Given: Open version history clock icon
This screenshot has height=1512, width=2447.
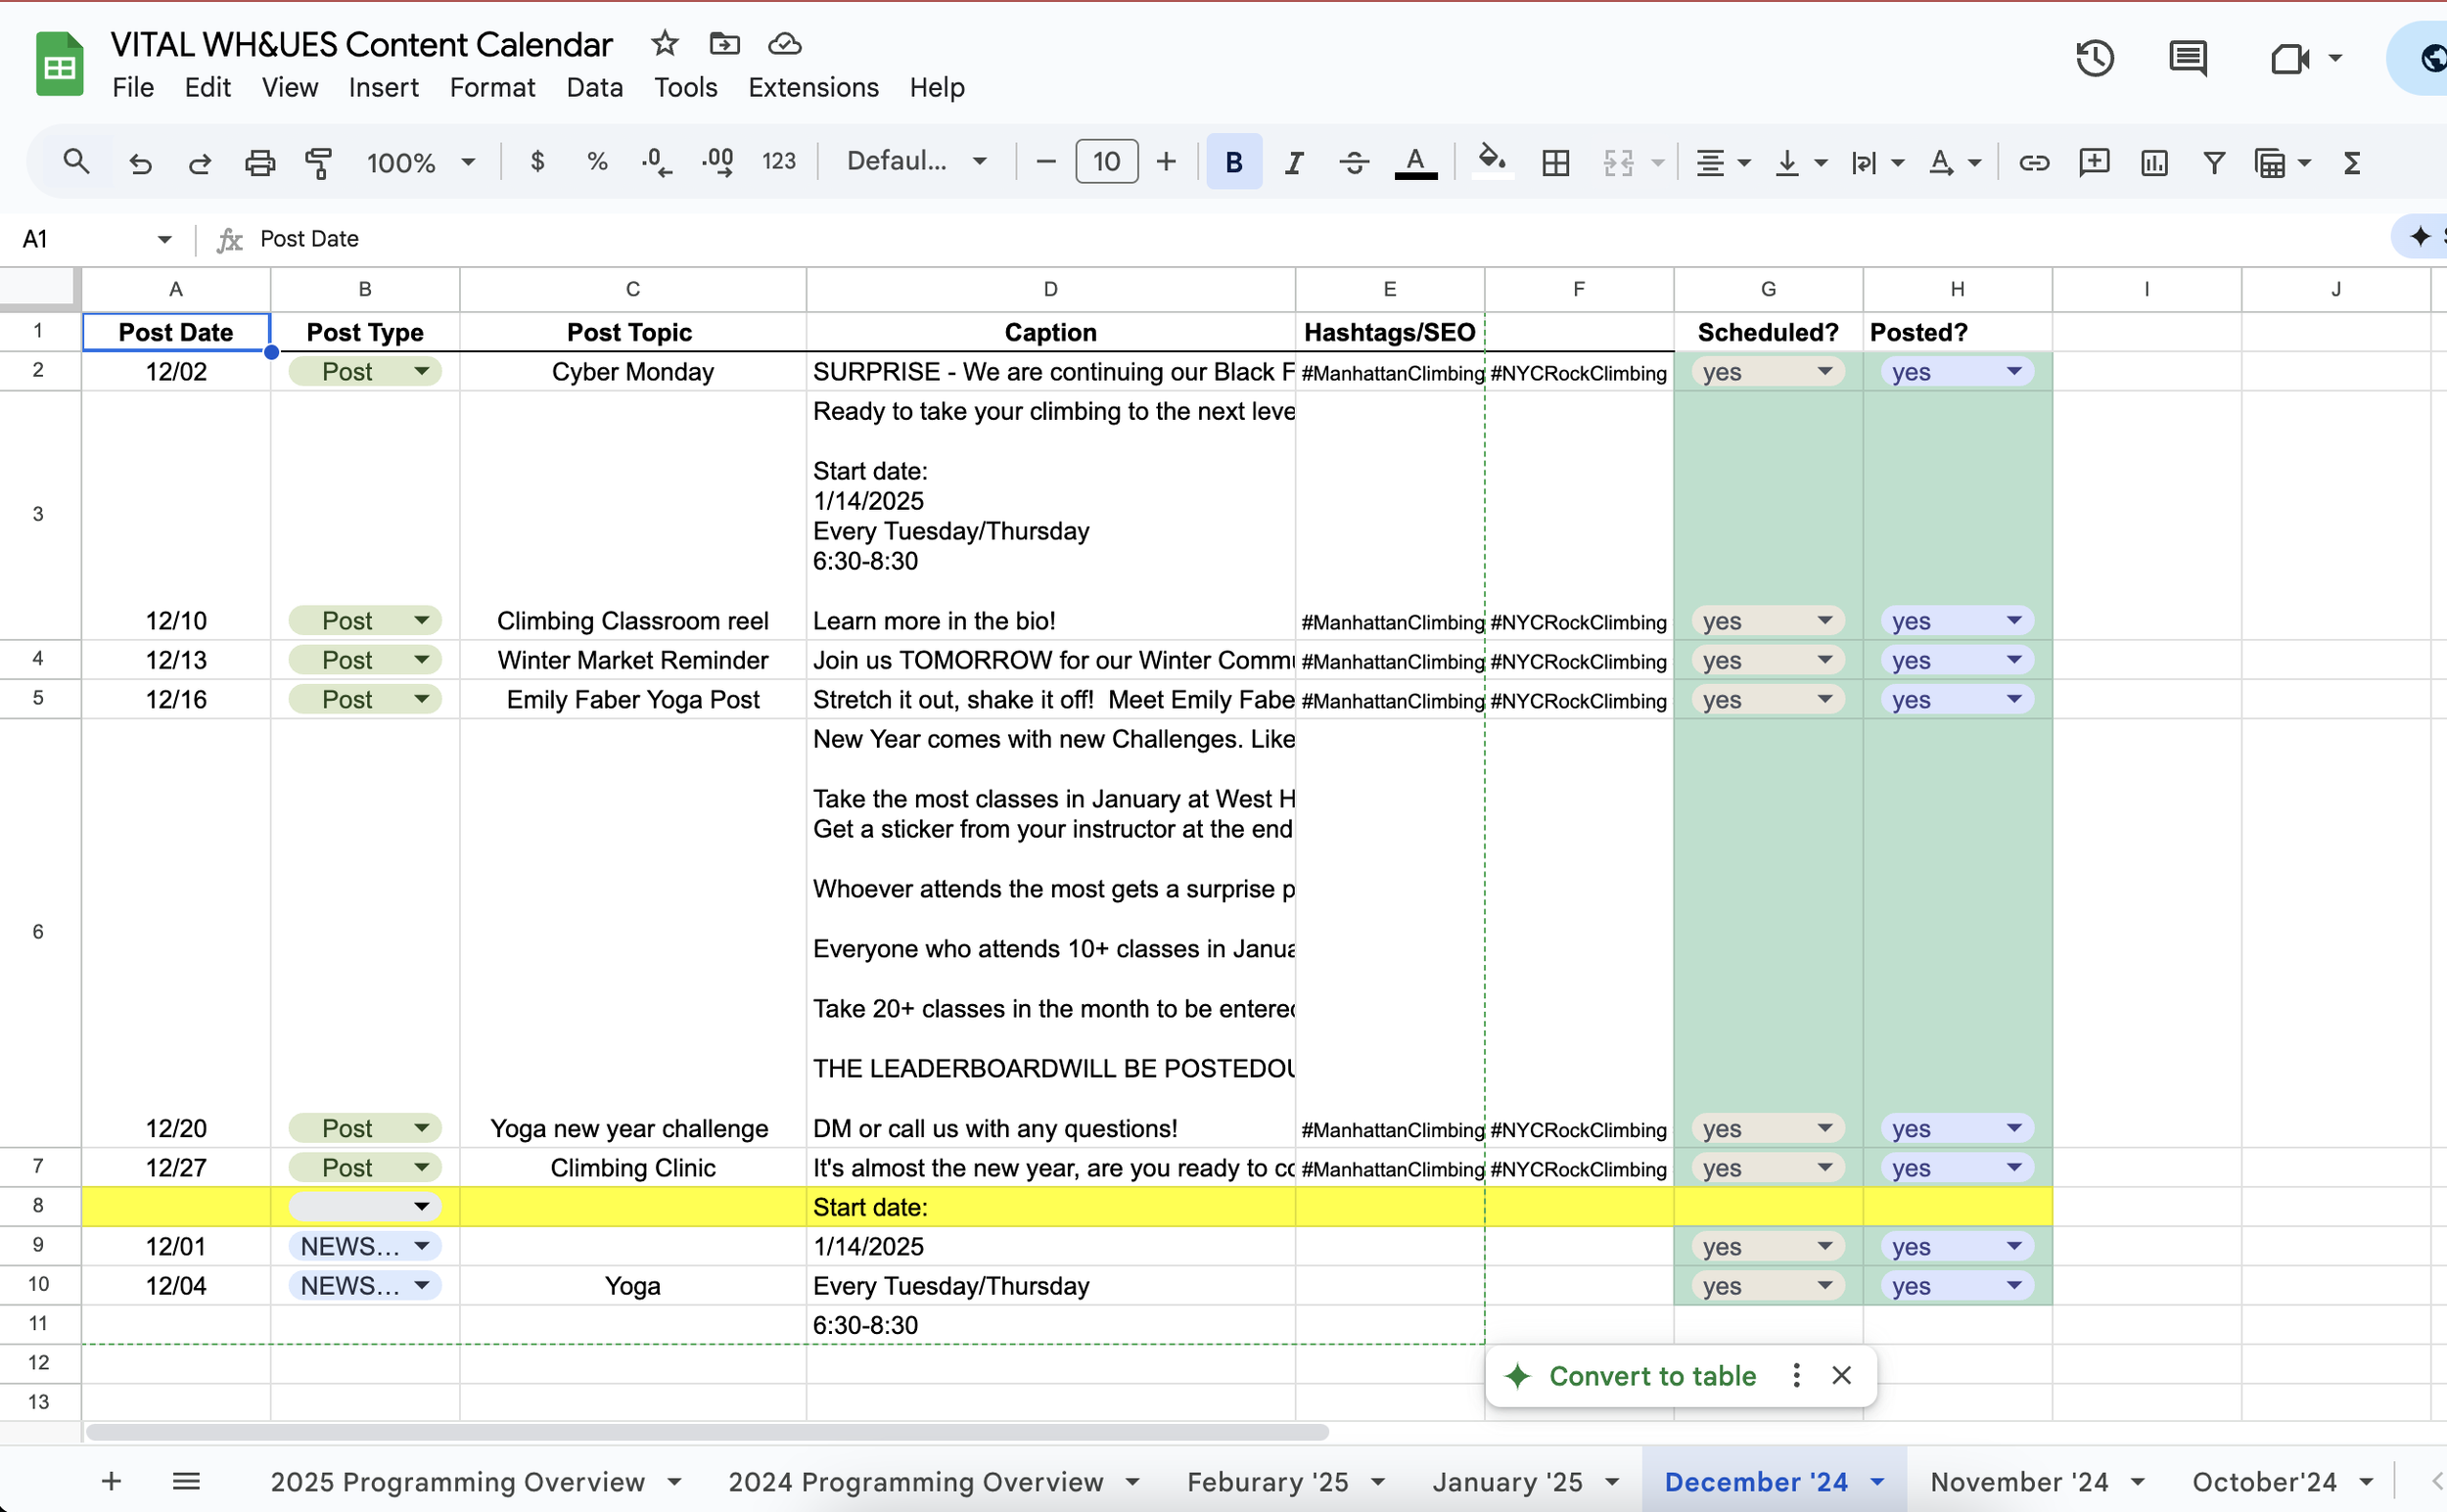Looking at the screenshot, I should 2094,58.
